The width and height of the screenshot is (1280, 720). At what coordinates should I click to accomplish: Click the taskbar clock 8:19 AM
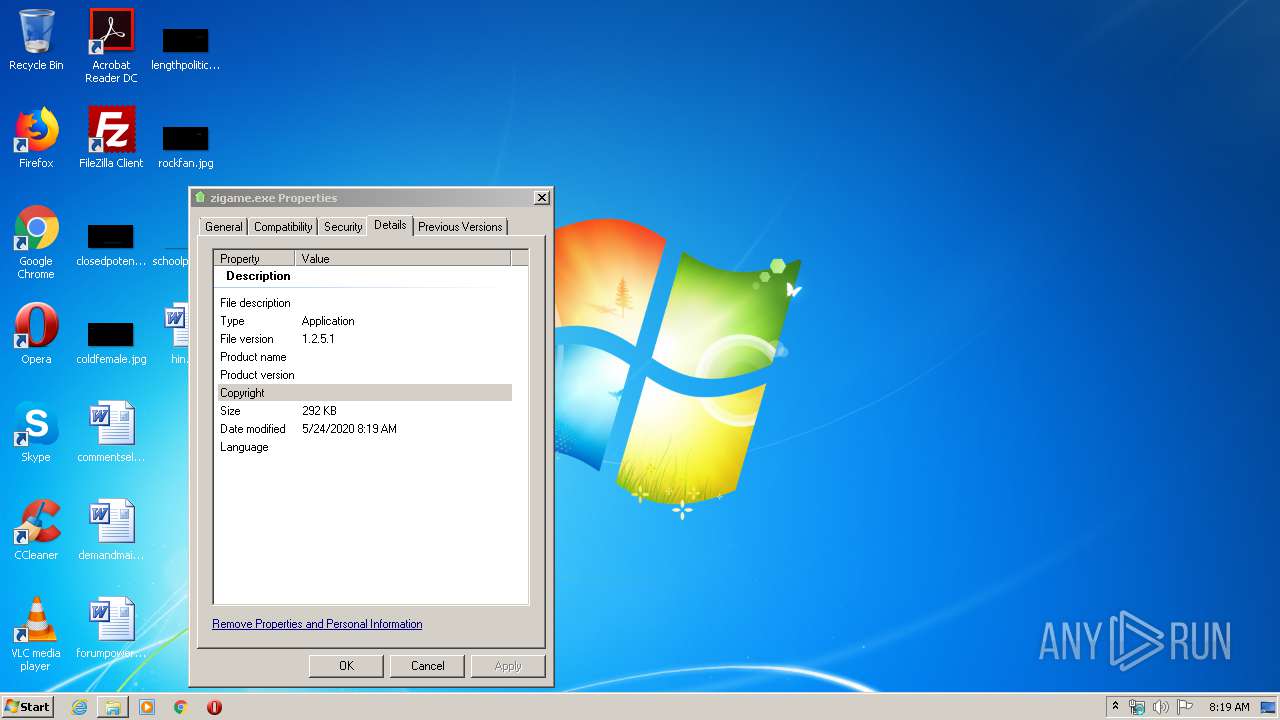point(1229,707)
